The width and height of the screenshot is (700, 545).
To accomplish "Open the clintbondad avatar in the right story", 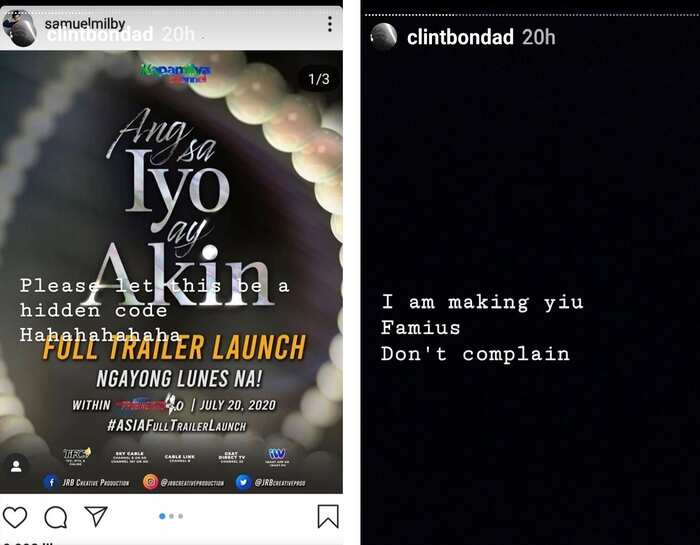I will pos(384,37).
